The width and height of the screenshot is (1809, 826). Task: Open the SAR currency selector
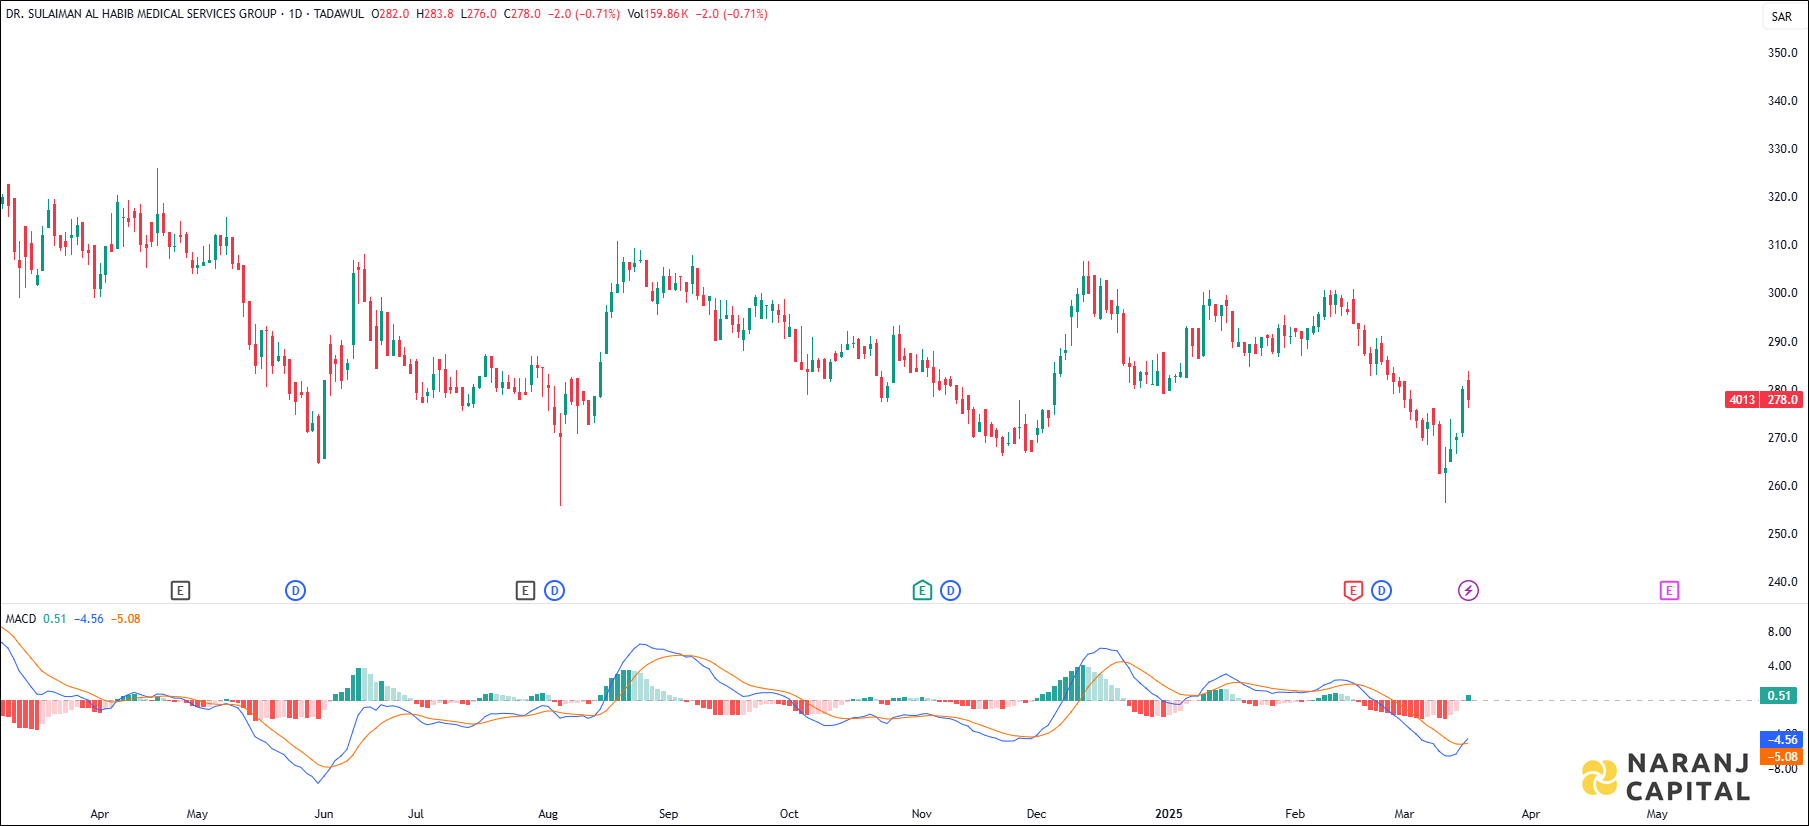click(x=1782, y=16)
